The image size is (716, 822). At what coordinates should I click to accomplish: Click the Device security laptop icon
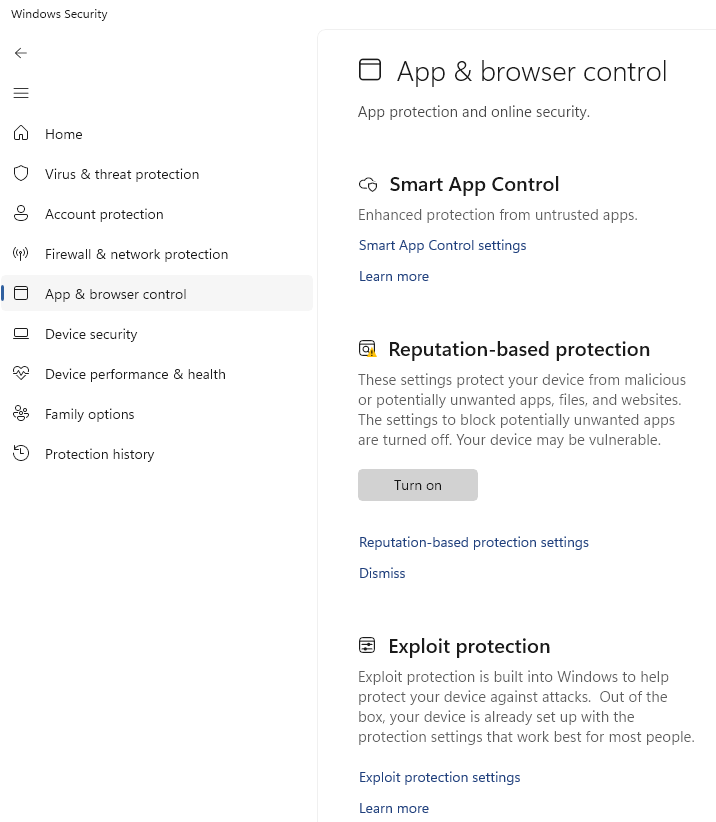tap(21, 334)
